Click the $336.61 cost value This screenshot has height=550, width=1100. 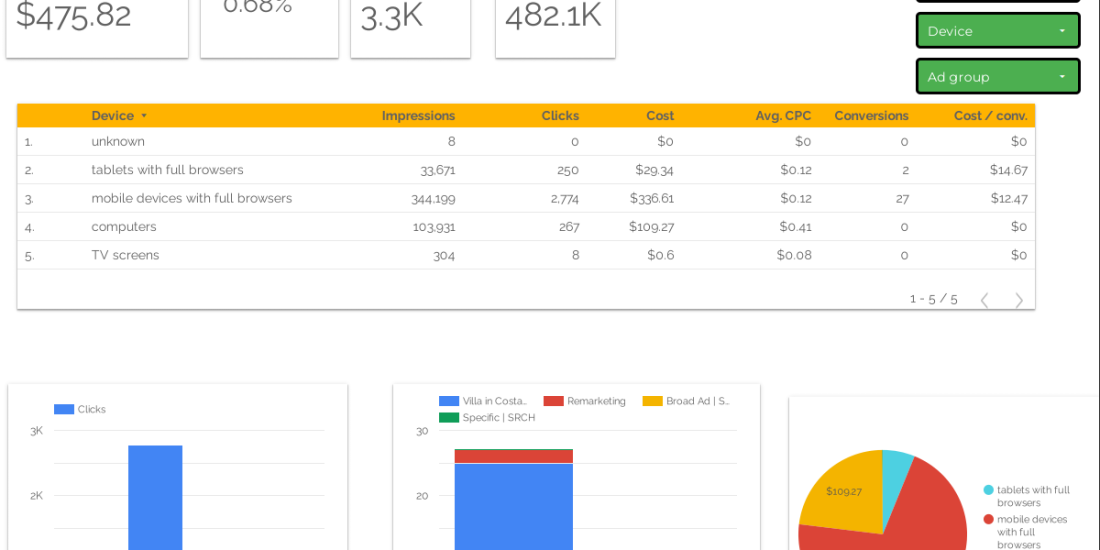click(x=652, y=199)
